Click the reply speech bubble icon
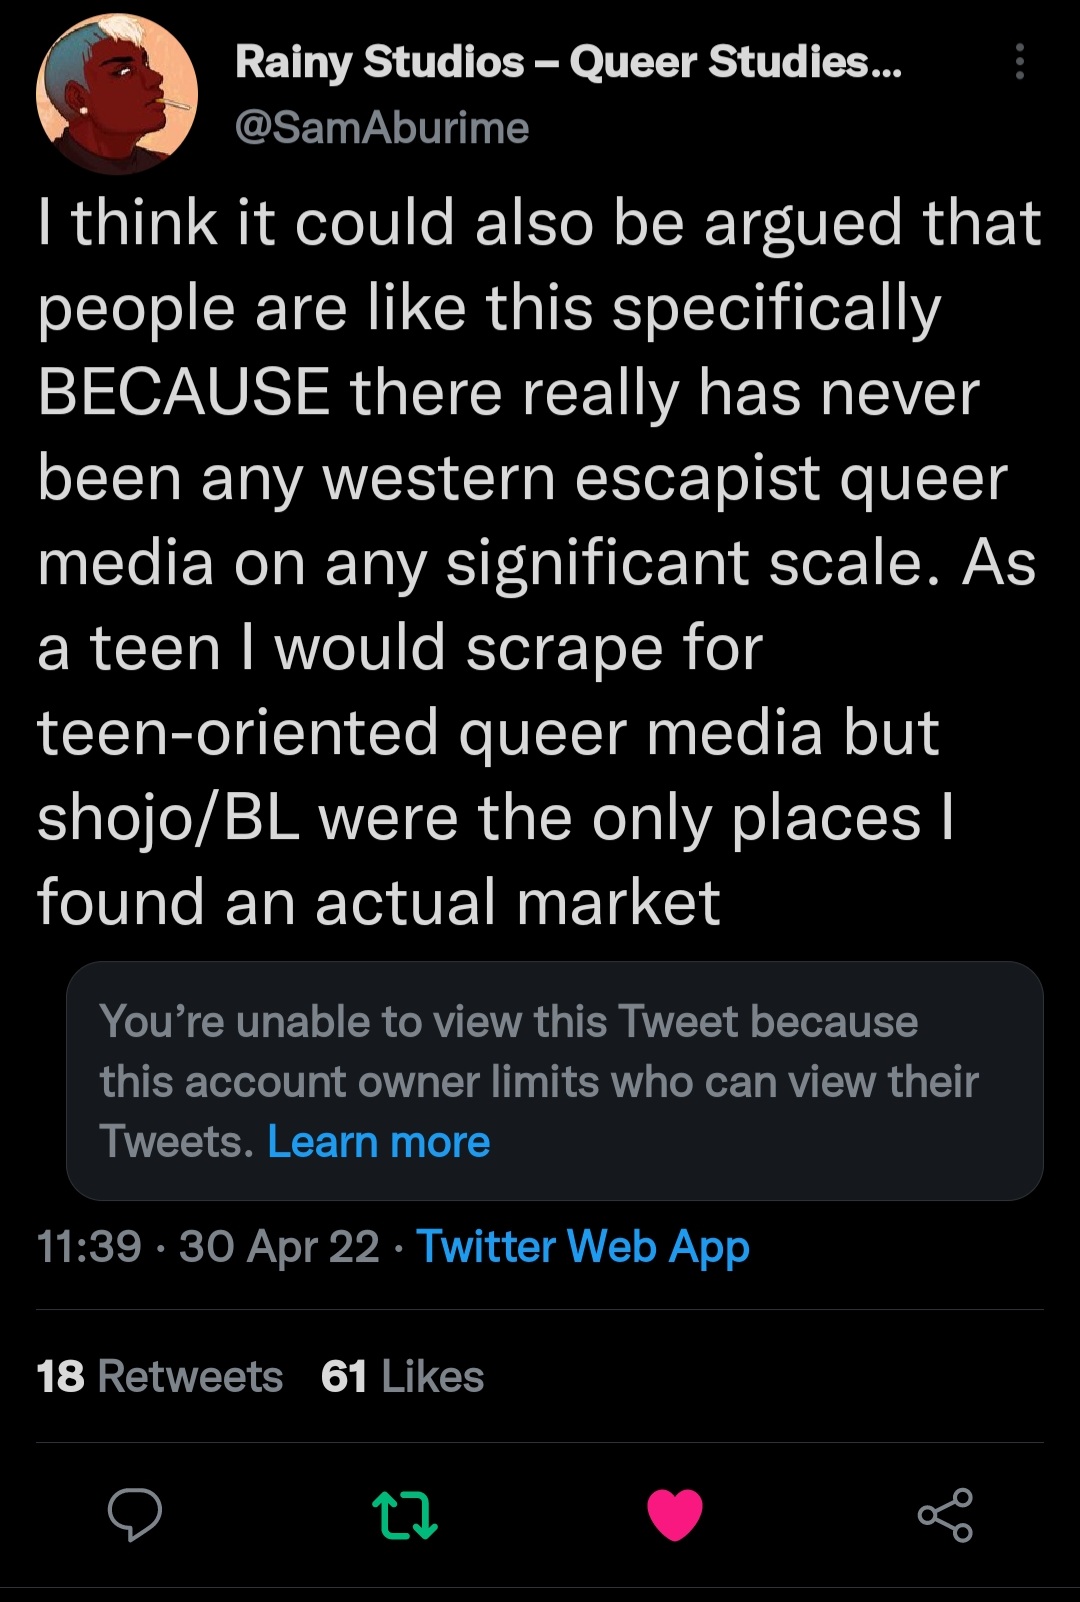The image size is (1080, 1602). [135, 1514]
